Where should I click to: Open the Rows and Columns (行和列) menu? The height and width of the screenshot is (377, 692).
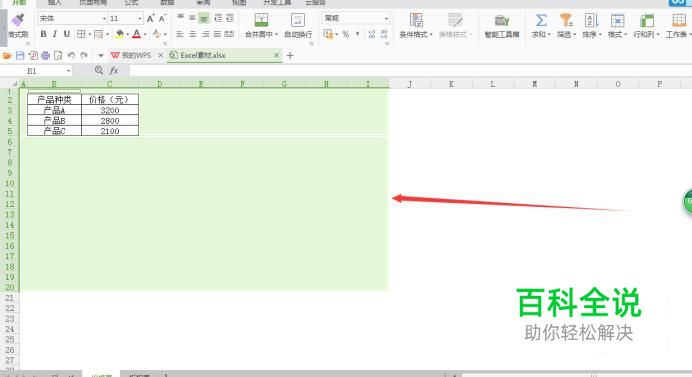(x=646, y=26)
